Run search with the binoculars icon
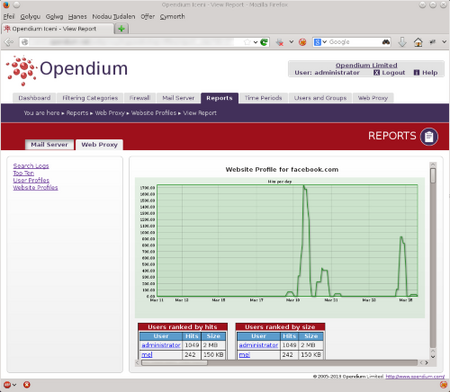 [x=386, y=42]
